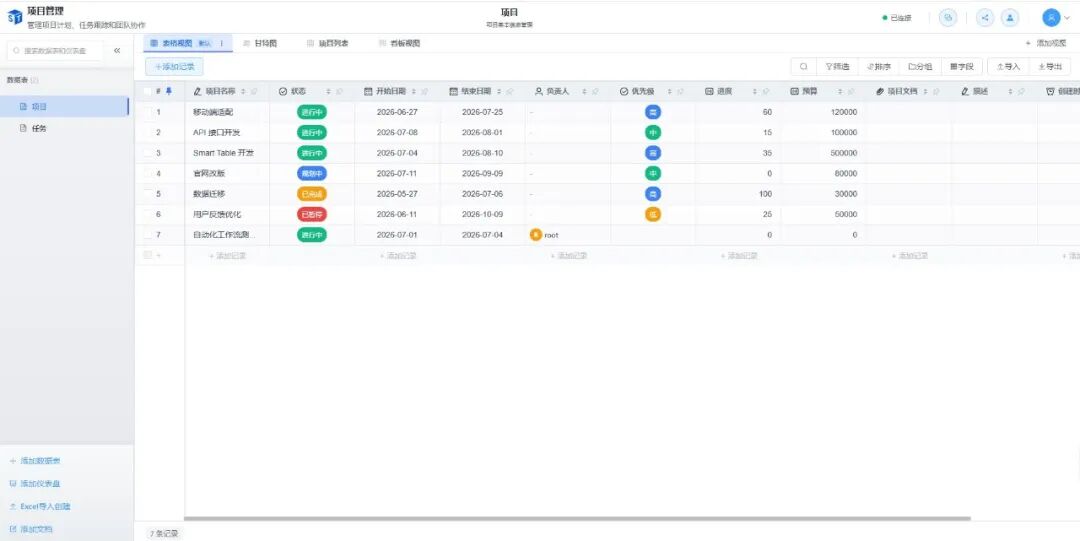Switch to the 甘特图 view tab
Viewport: 1080px width, 541px height.
260,43
